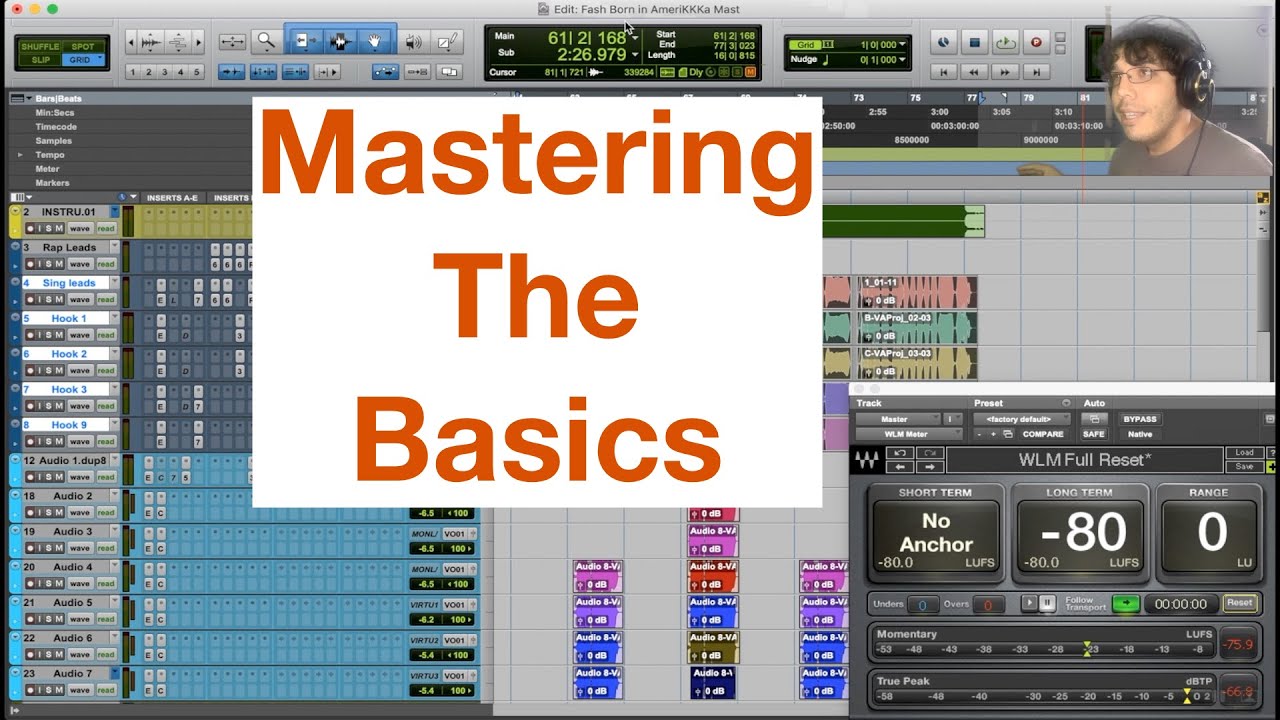Mute the Hook 2 track

(x=59, y=370)
